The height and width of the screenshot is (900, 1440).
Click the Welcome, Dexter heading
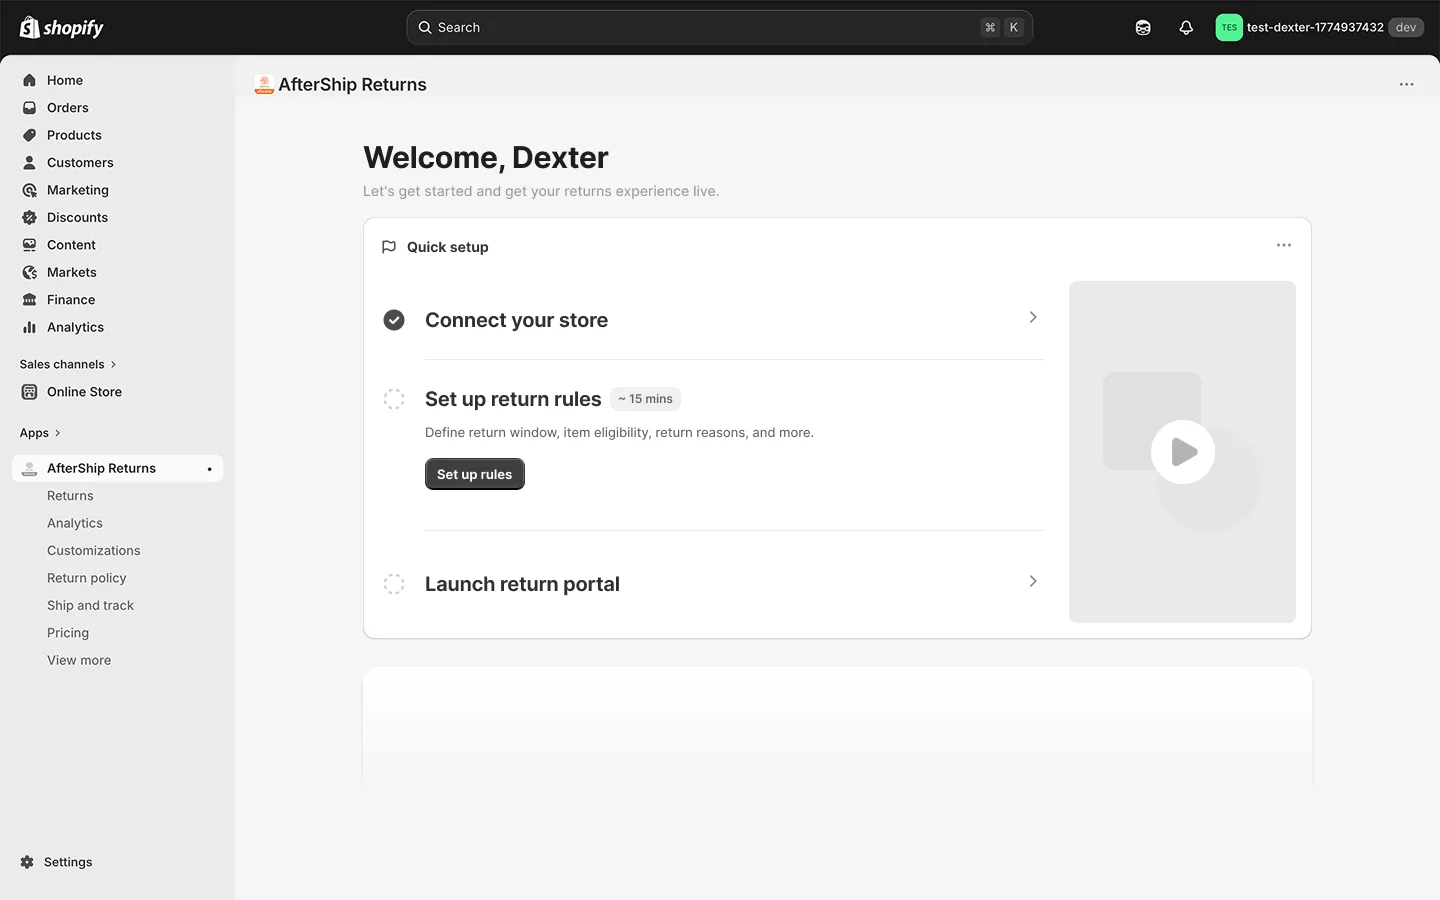point(486,157)
